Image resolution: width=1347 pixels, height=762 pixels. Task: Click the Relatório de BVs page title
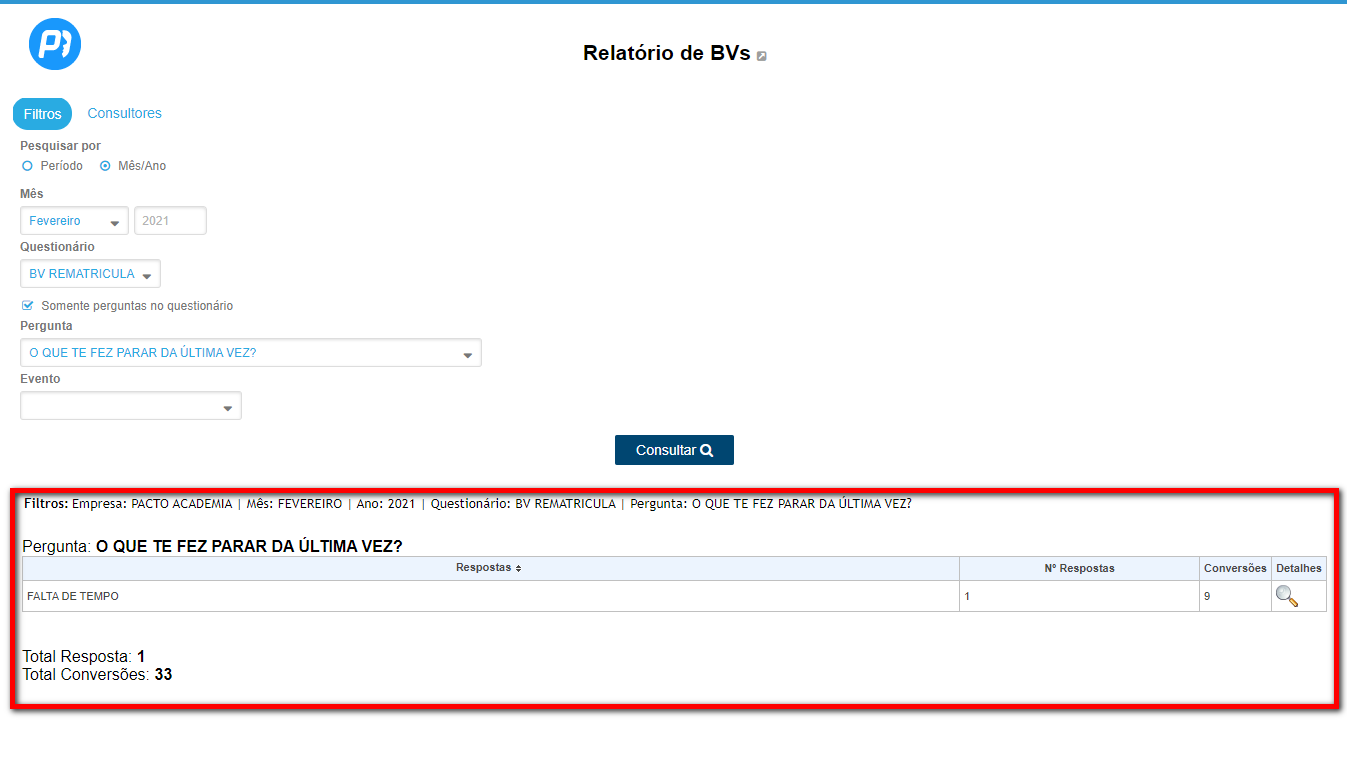pyautogui.click(x=666, y=54)
